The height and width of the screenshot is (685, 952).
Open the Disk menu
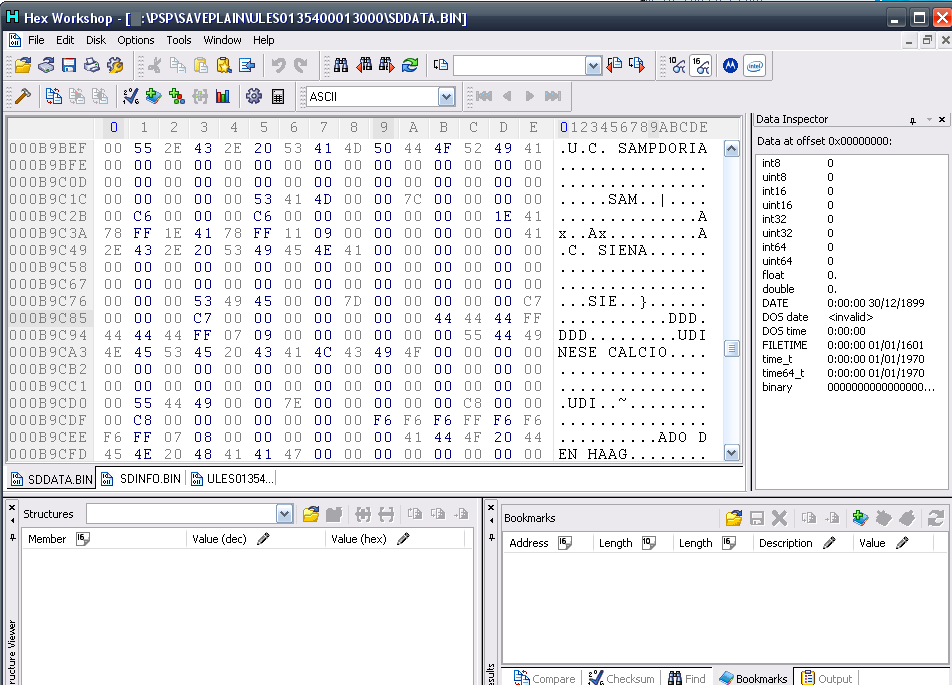[96, 40]
